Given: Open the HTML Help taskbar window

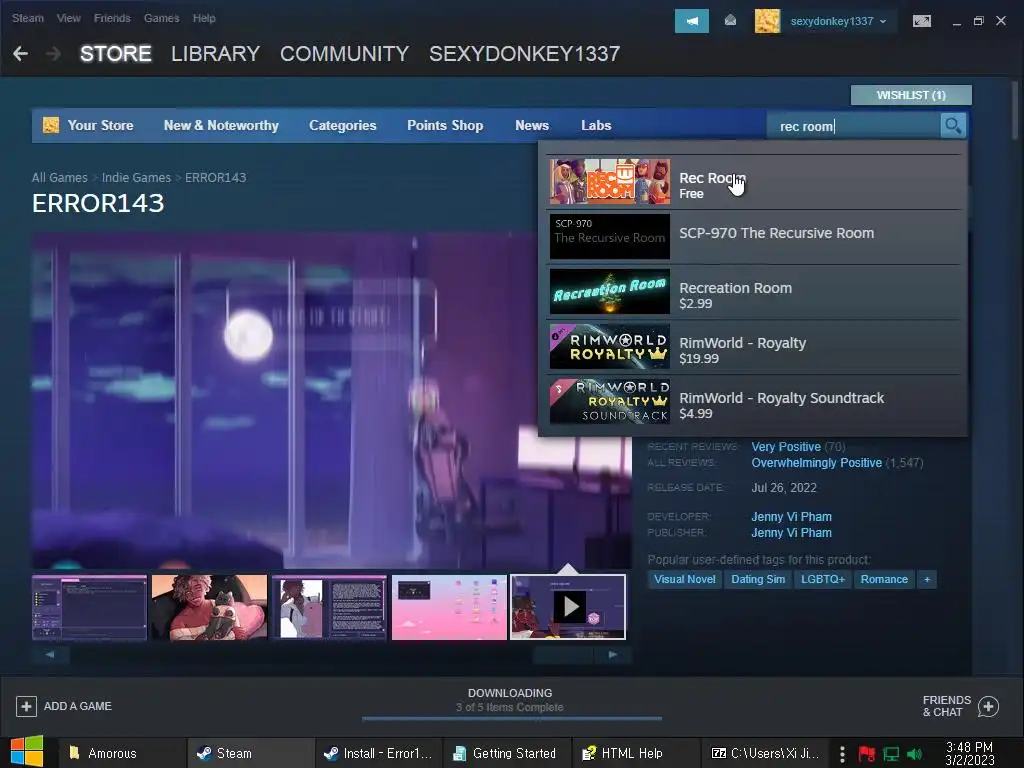Looking at the screenshot, I should tap(635, 753).
